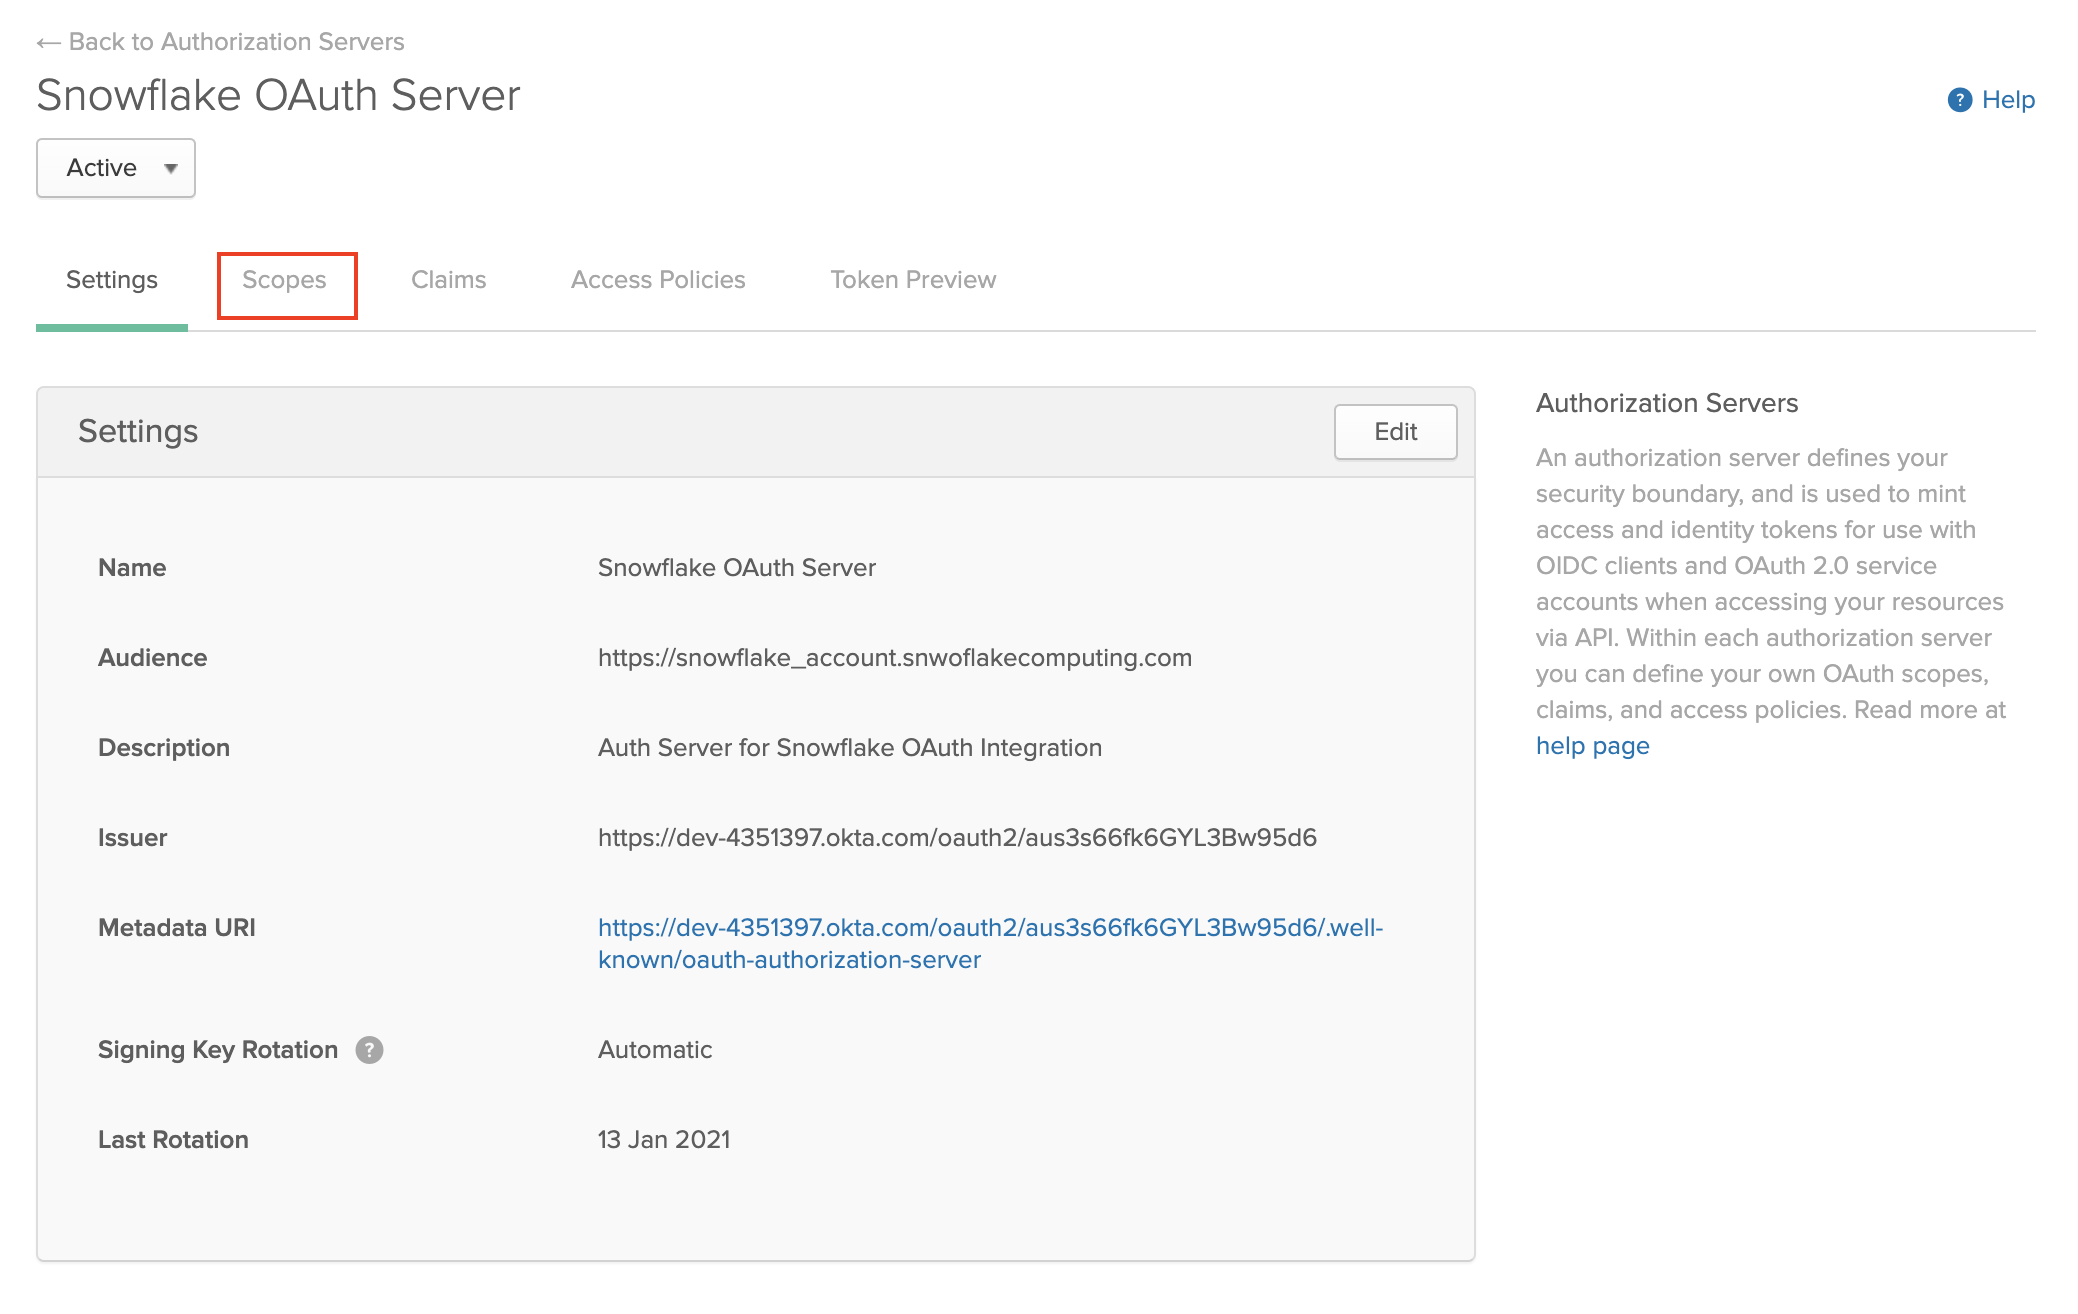Image resolution: width=2078 pixels, height=1314 pixels.
Task: Click the Audience value text
Action: click(894, 657)
